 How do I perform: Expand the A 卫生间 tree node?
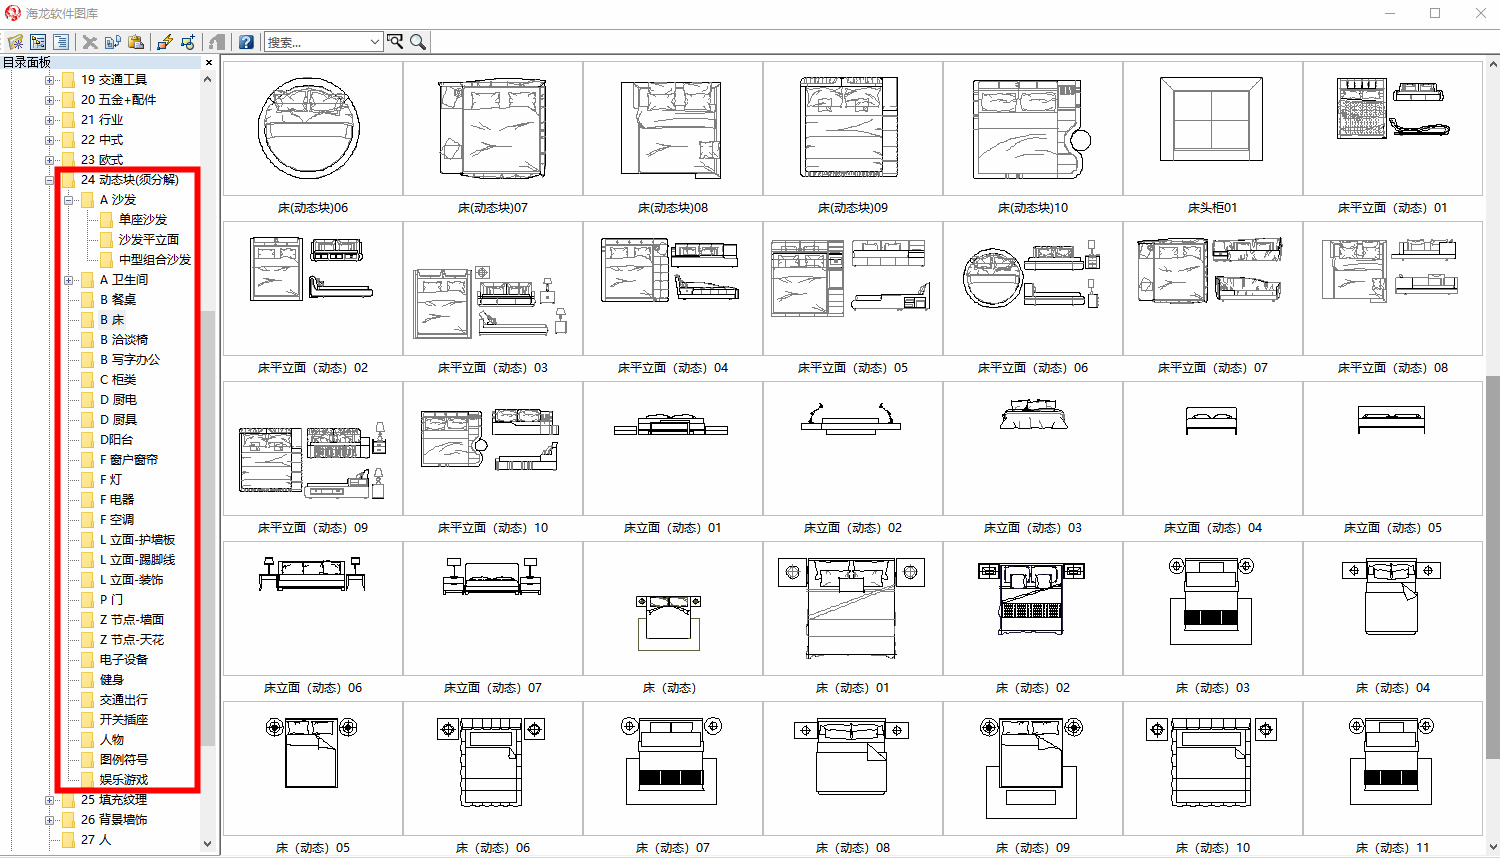tap(69, 280)
